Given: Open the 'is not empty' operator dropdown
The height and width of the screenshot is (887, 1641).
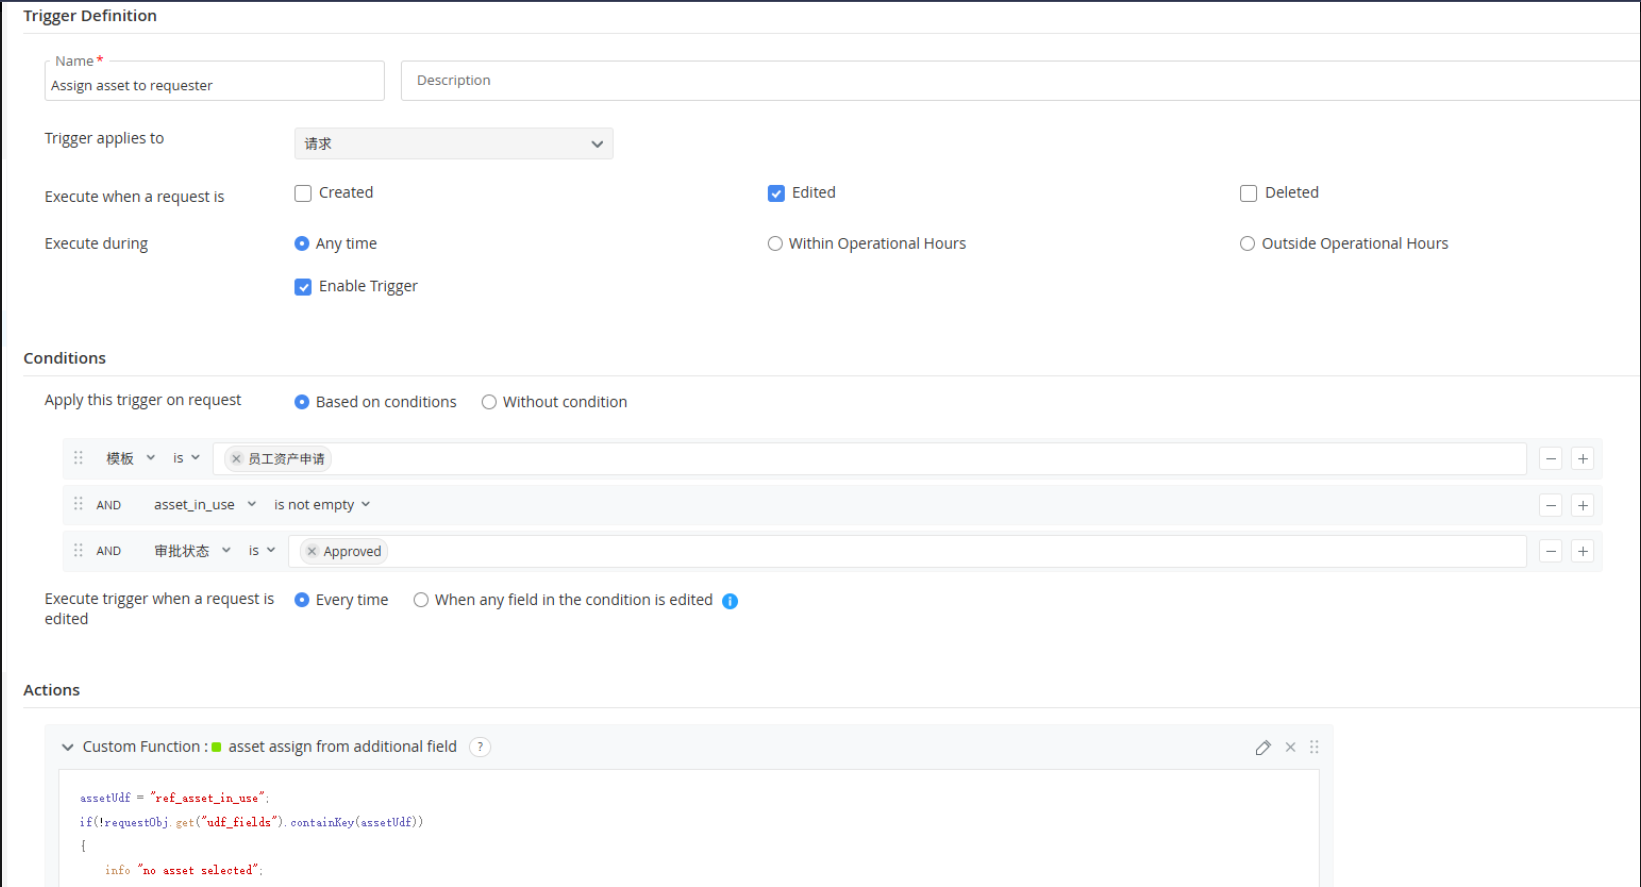Looking at the screenshot, I should click(322, 505).
